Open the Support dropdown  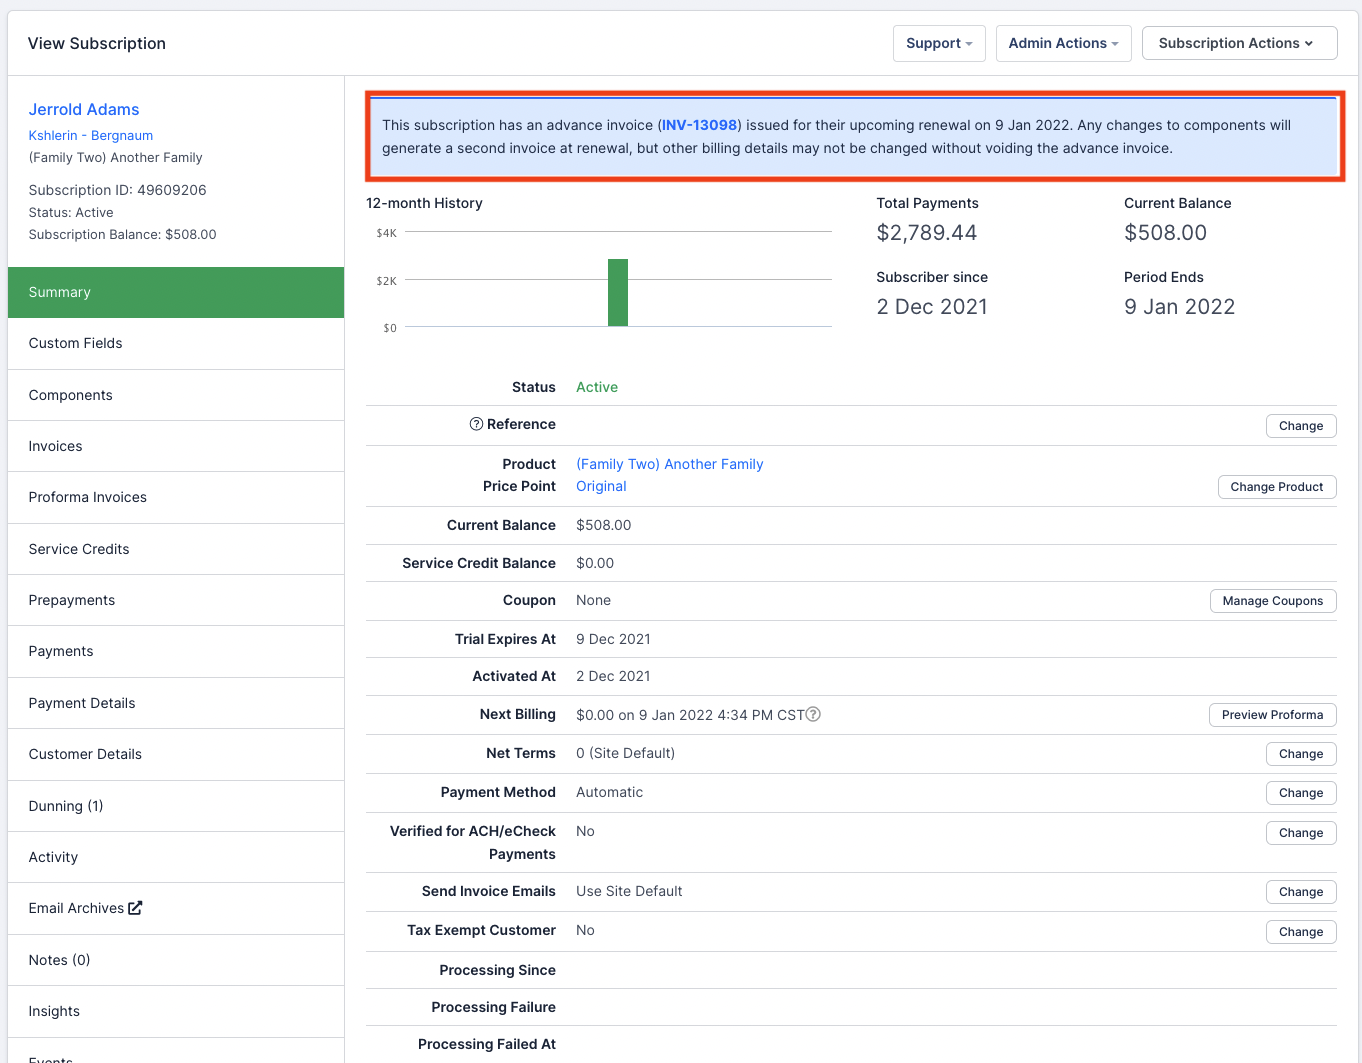(938, 43)
